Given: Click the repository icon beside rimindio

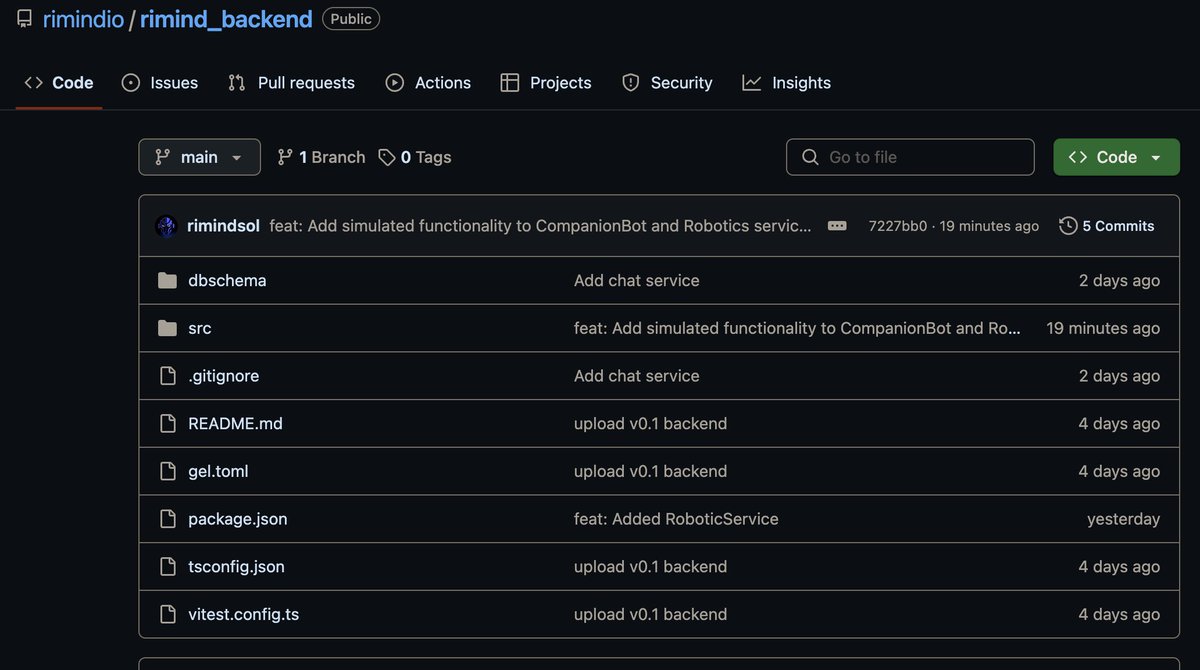Looking at the screenshot, I should (24, 19).
